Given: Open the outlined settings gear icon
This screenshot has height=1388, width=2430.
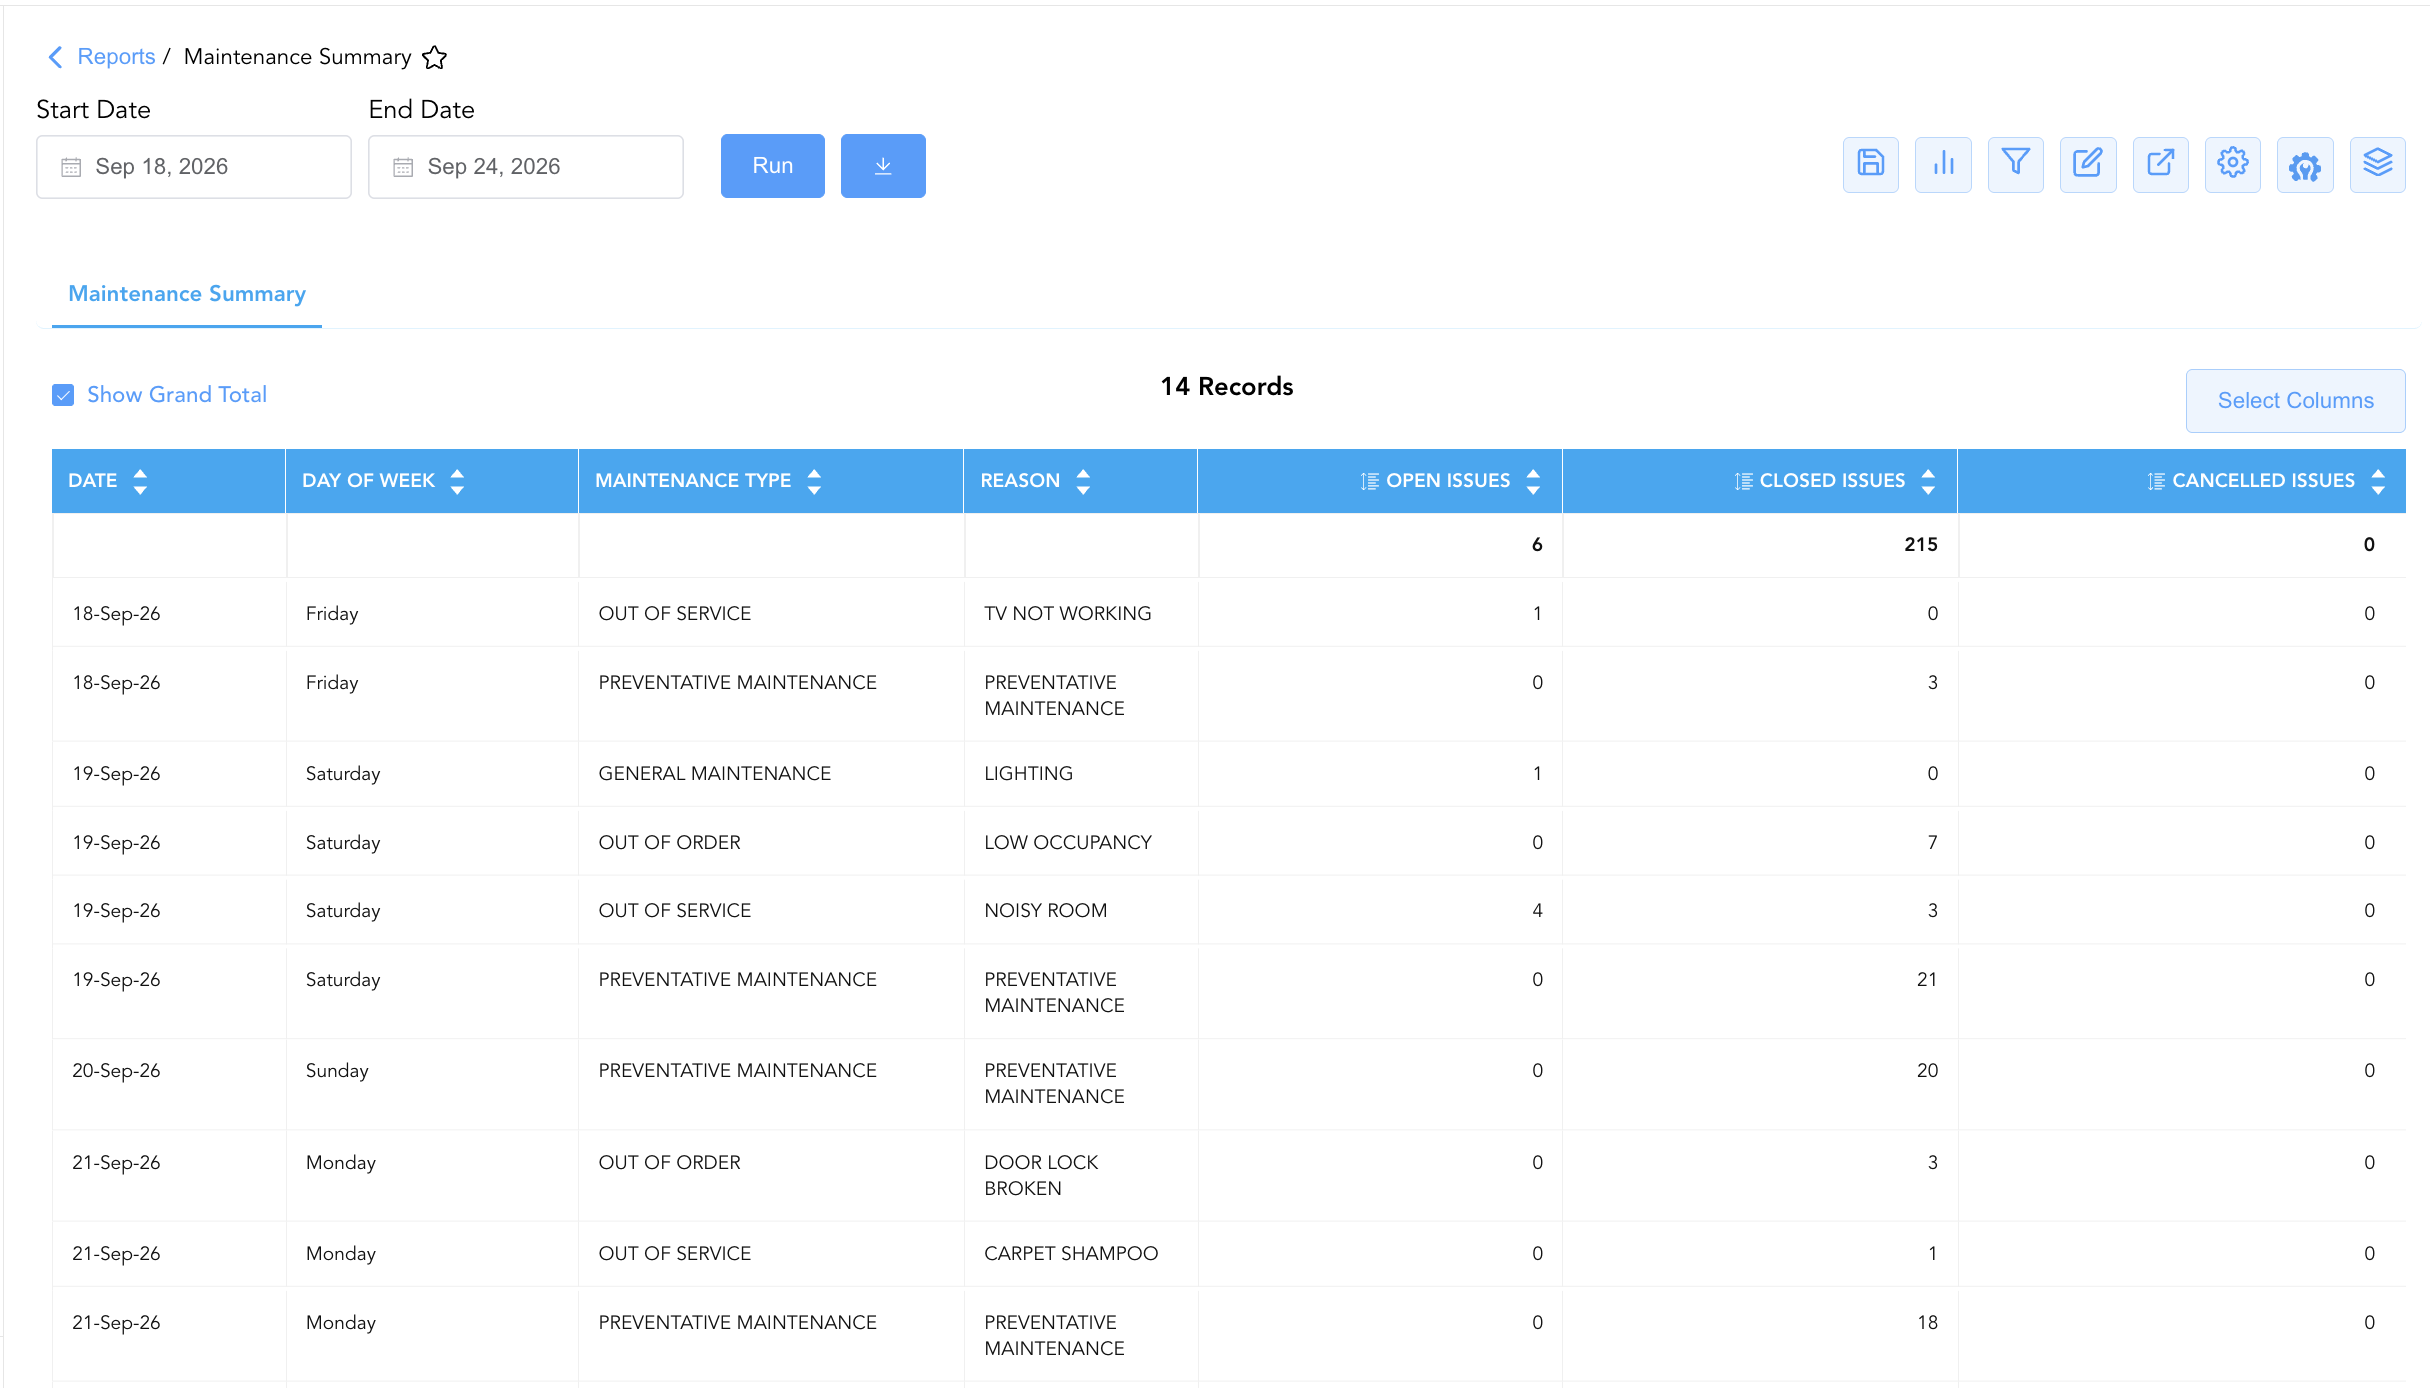Looking at the screenshot, I should (2232, 164).
